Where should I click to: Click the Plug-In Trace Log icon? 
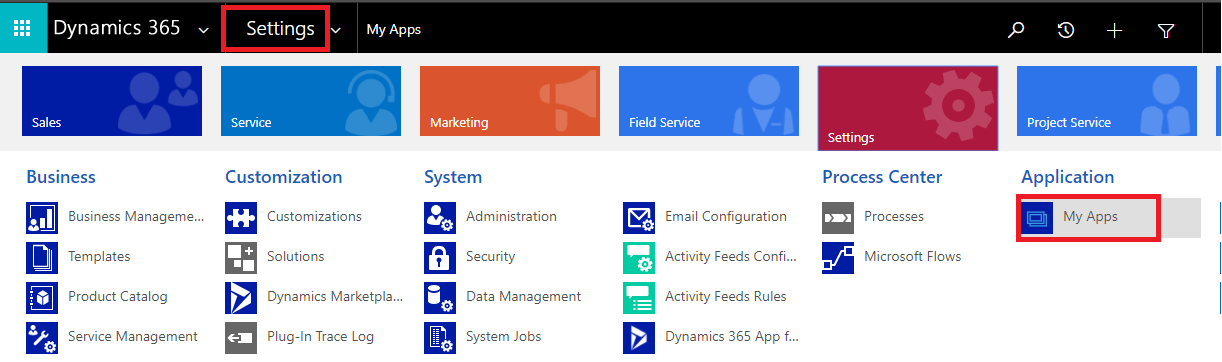click(x=241, y=337)
